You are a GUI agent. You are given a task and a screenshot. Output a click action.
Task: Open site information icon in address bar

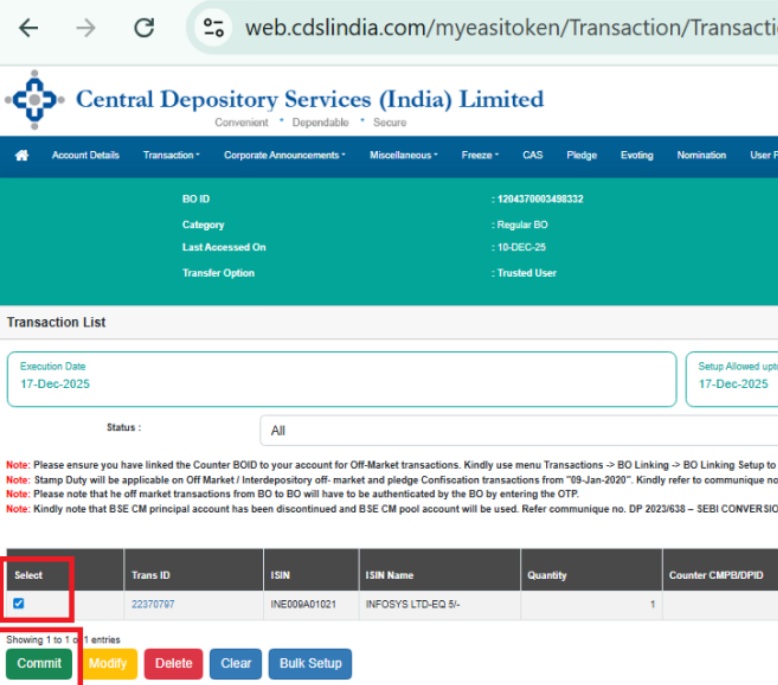point(213,28)
